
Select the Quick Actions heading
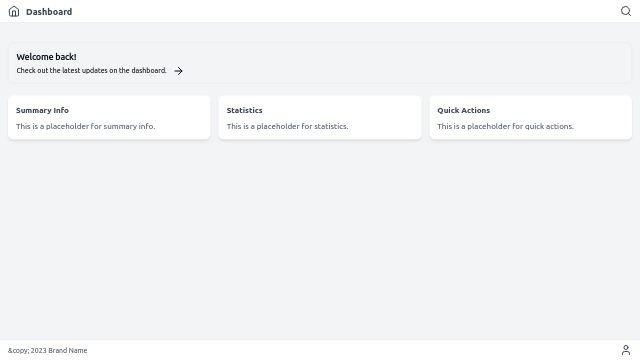click(x=463, y=110)
